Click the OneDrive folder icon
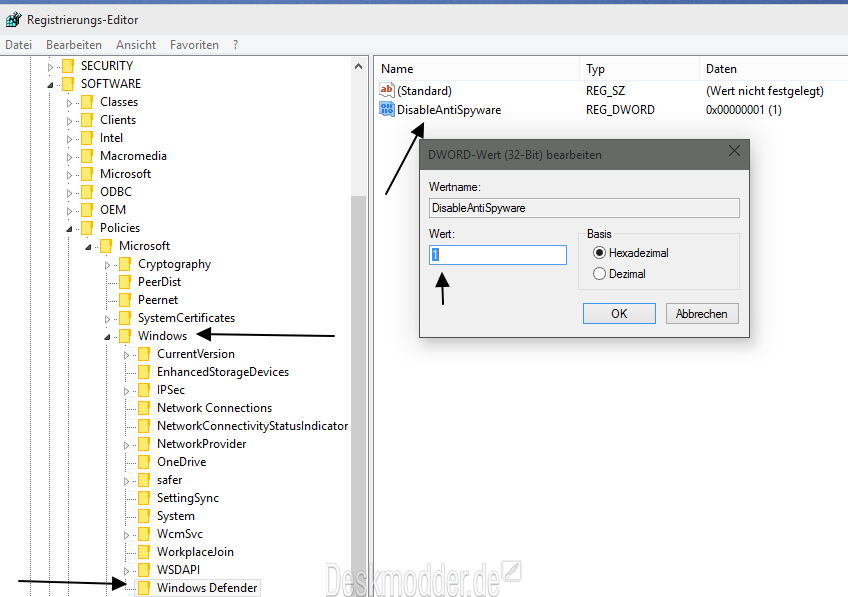The image size is (848, 597). [x=144, y=462]
